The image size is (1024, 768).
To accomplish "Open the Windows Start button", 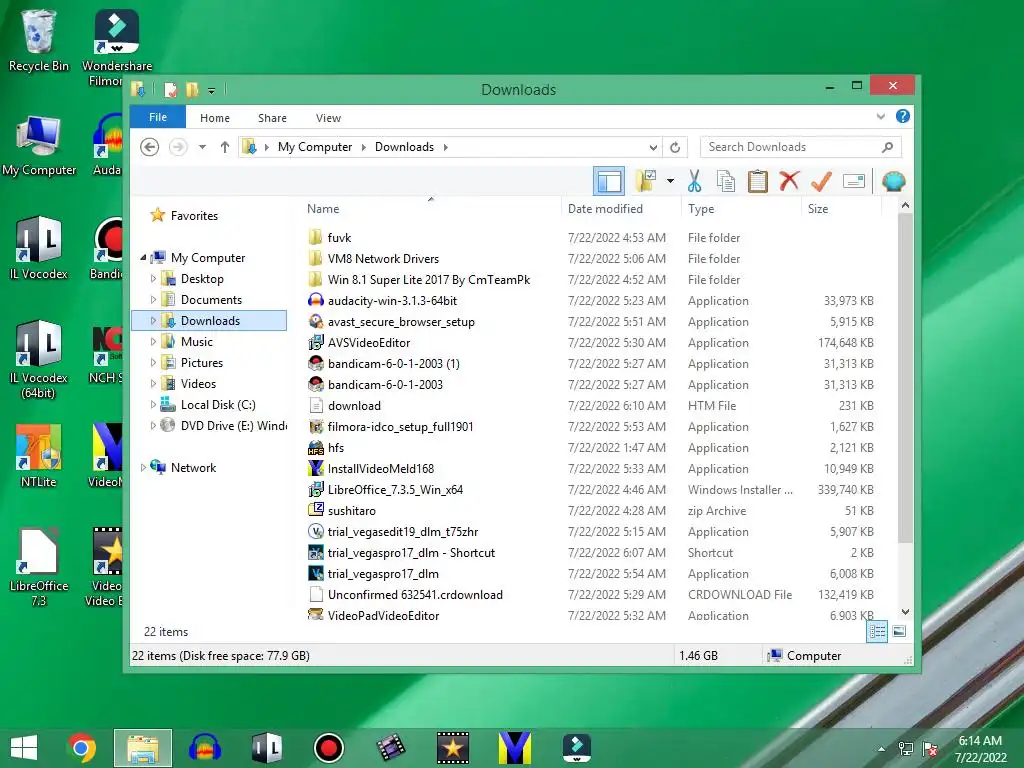I will pyautogui.click(x=24, y=748).
